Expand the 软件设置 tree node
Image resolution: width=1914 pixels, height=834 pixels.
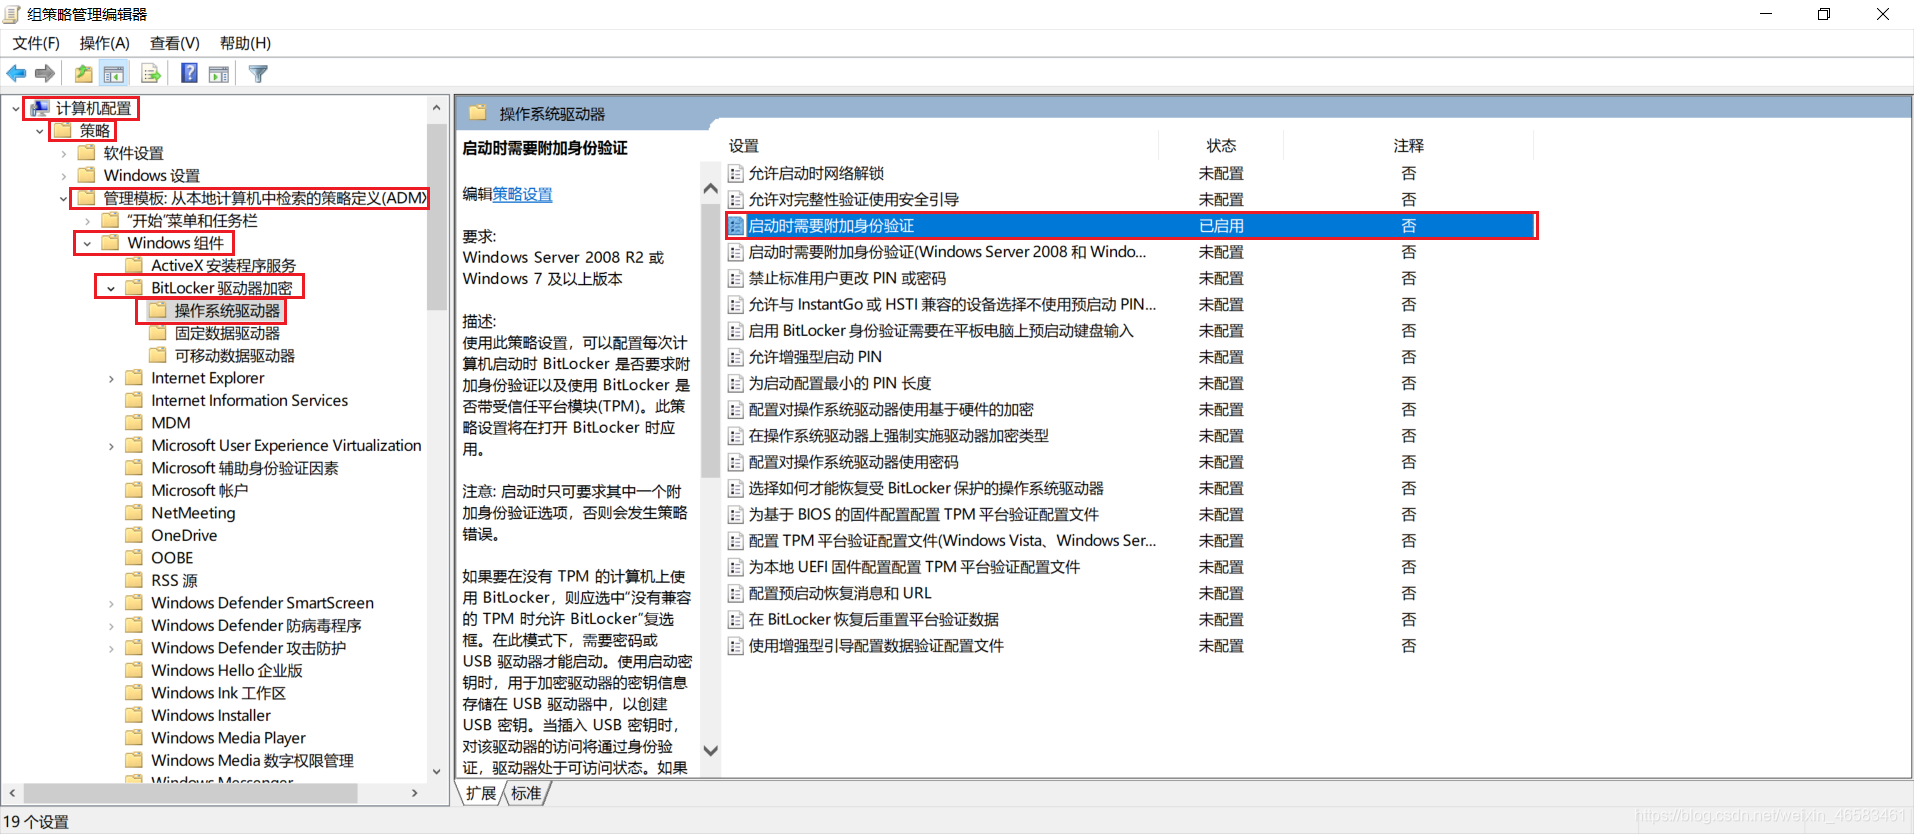[64, 153]
